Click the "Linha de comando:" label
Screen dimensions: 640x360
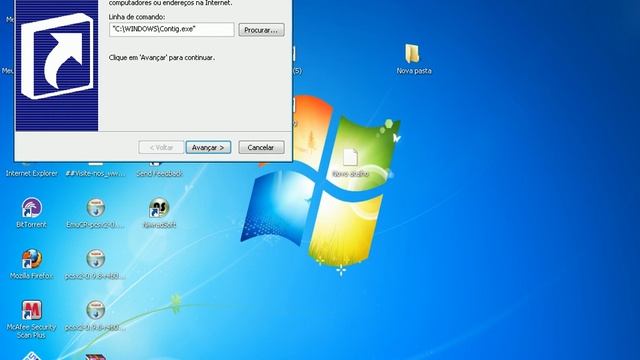tap(137, 17)
